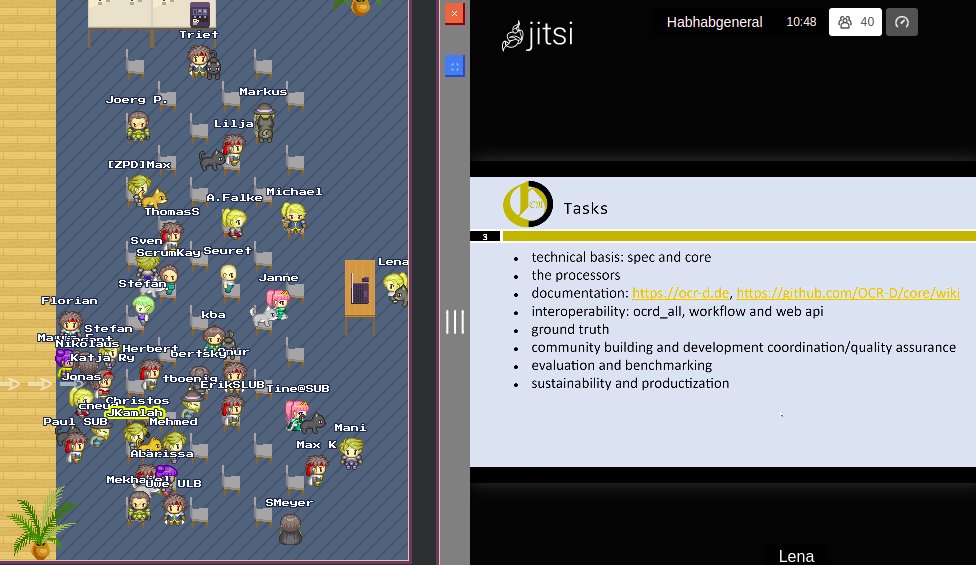Select A.Falke's blonde avatar
The image size is (976, 565).
(x=234, y=223)
